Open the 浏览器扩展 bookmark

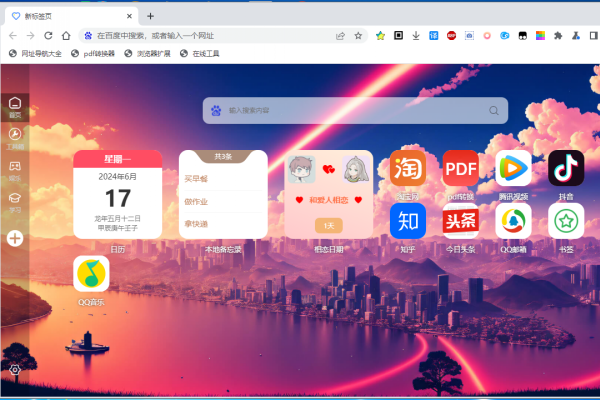click(x=148, y=54)
